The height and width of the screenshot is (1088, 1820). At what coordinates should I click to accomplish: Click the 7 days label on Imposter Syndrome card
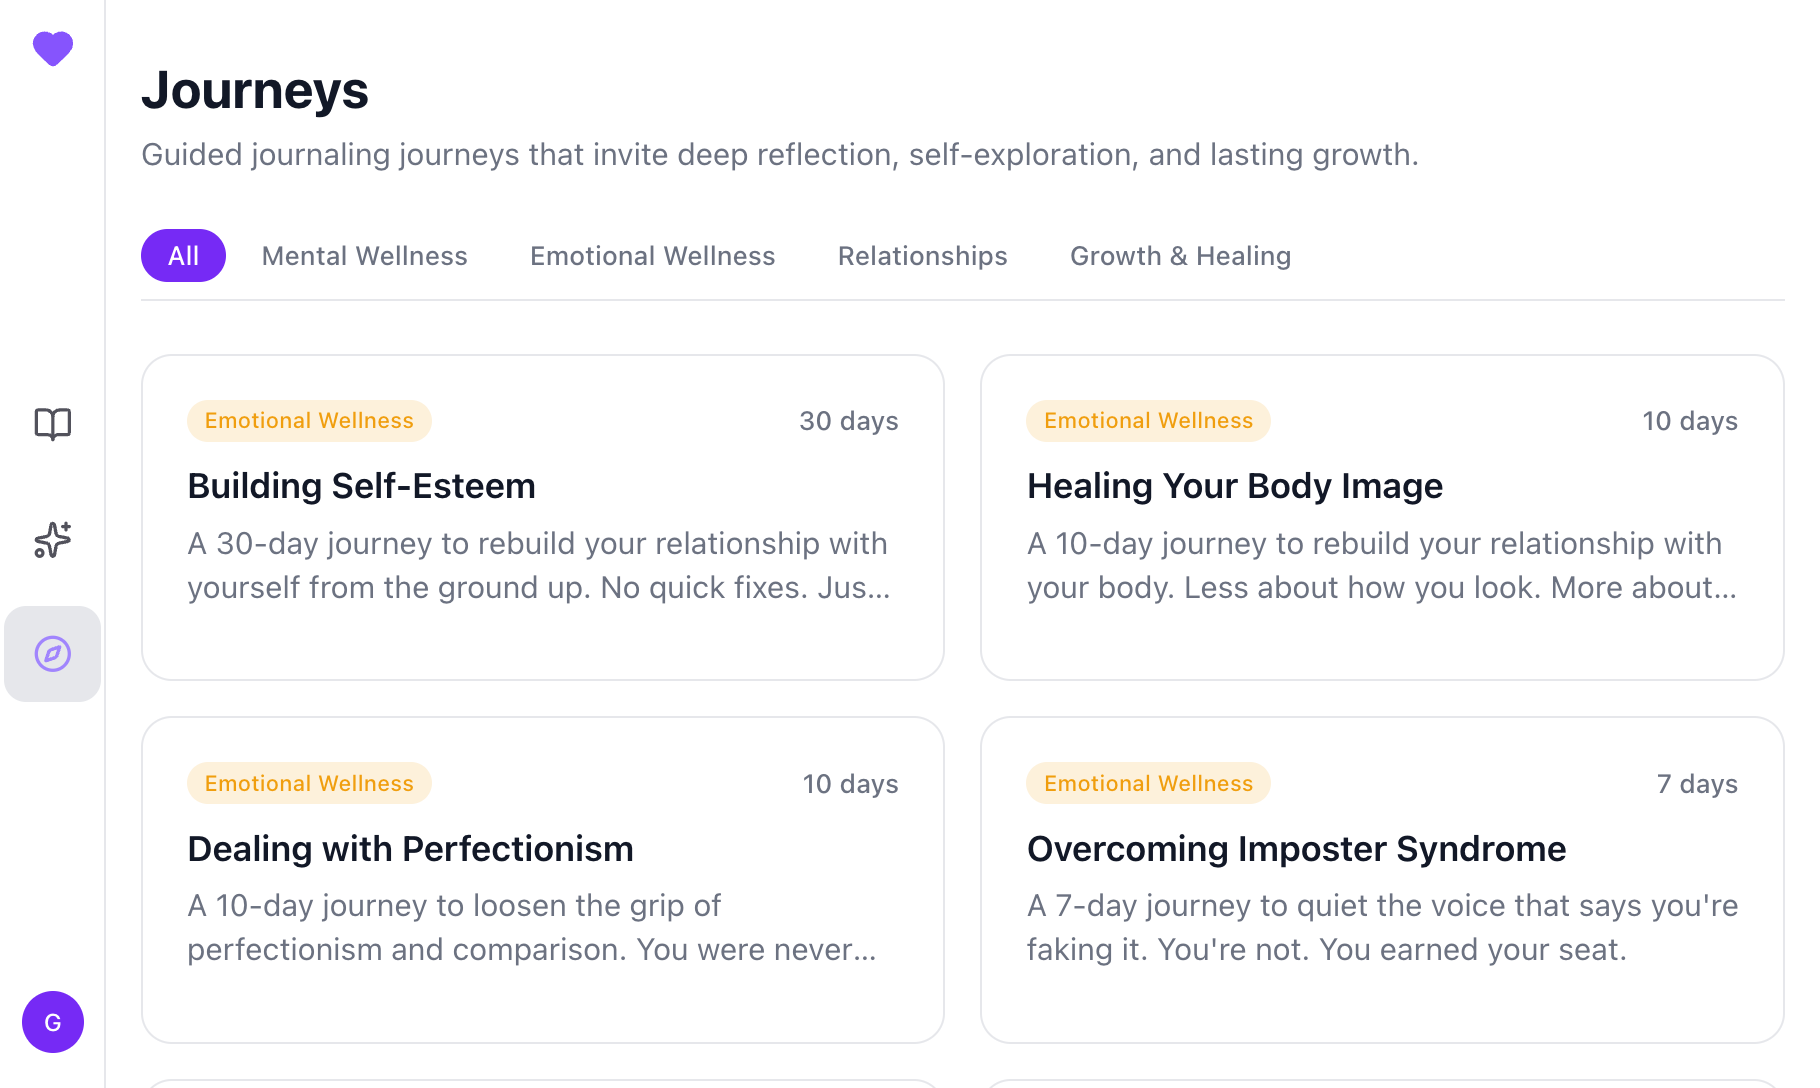pyautogui.click(x=1697, y=784)
